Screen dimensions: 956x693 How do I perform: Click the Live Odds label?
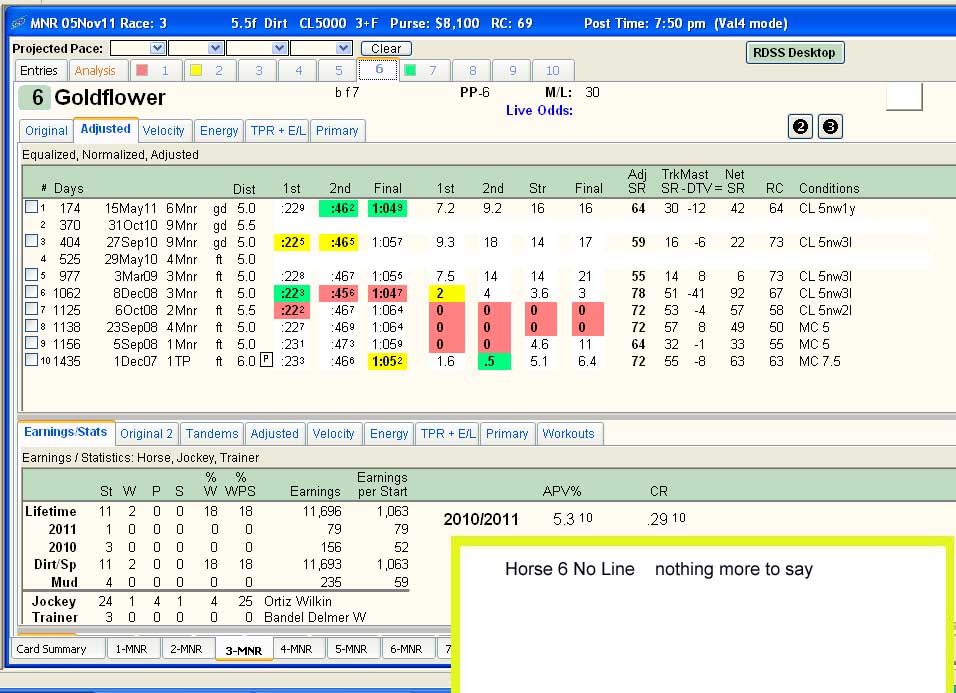(x=539, y=110)
